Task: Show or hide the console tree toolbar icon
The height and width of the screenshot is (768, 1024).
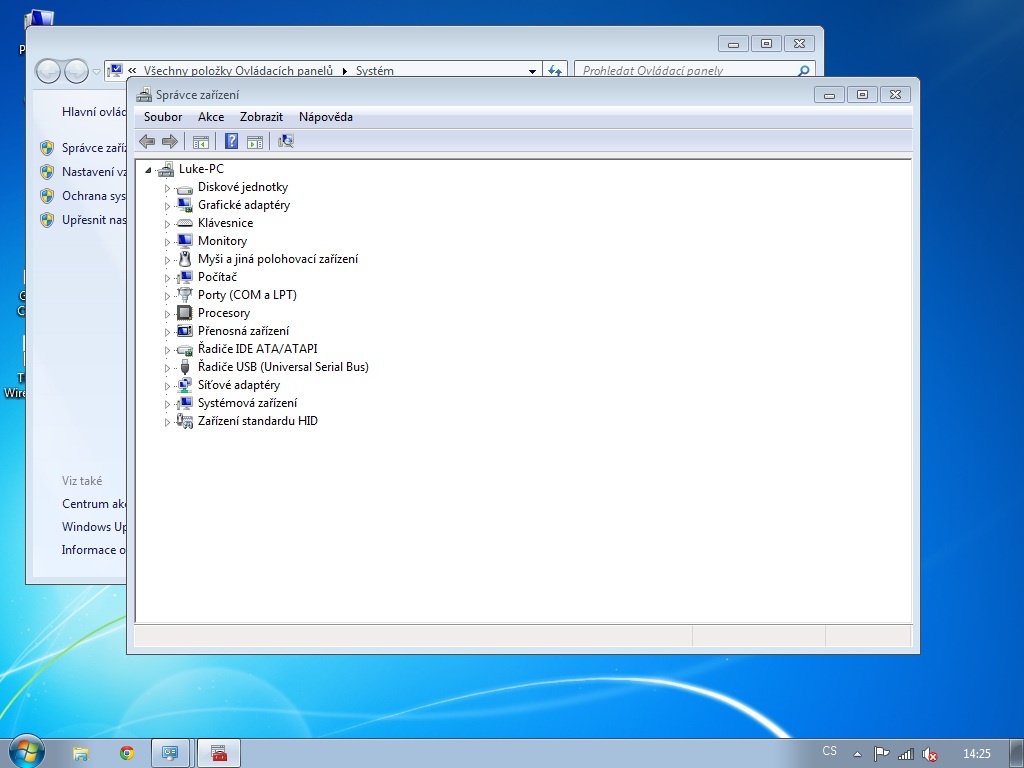Action: (201, 141)
